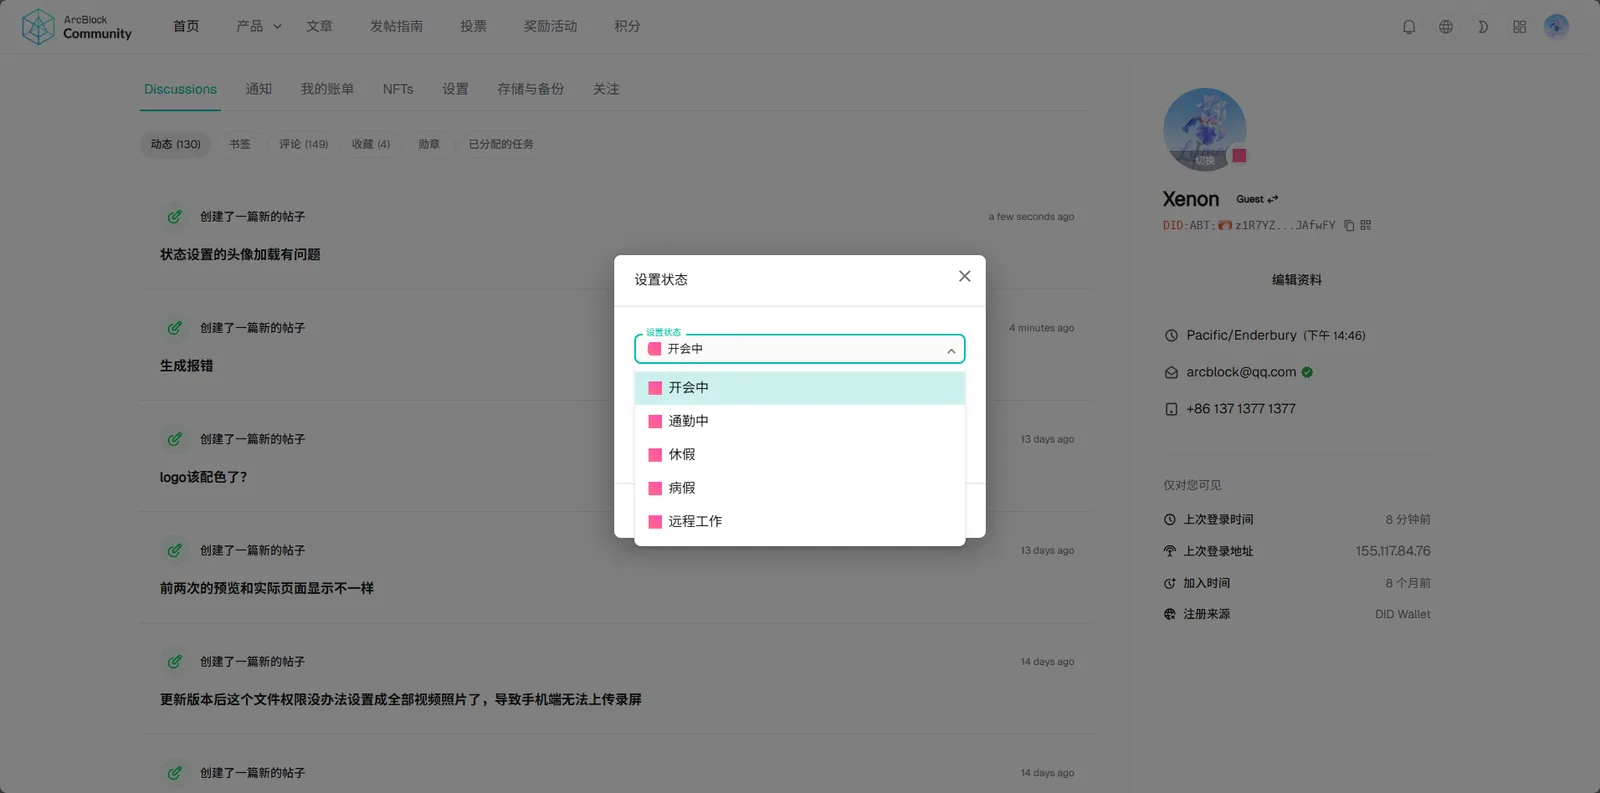Switch to the 通知 tab
The image size is (1600, 793).
(x=259, y=89)
